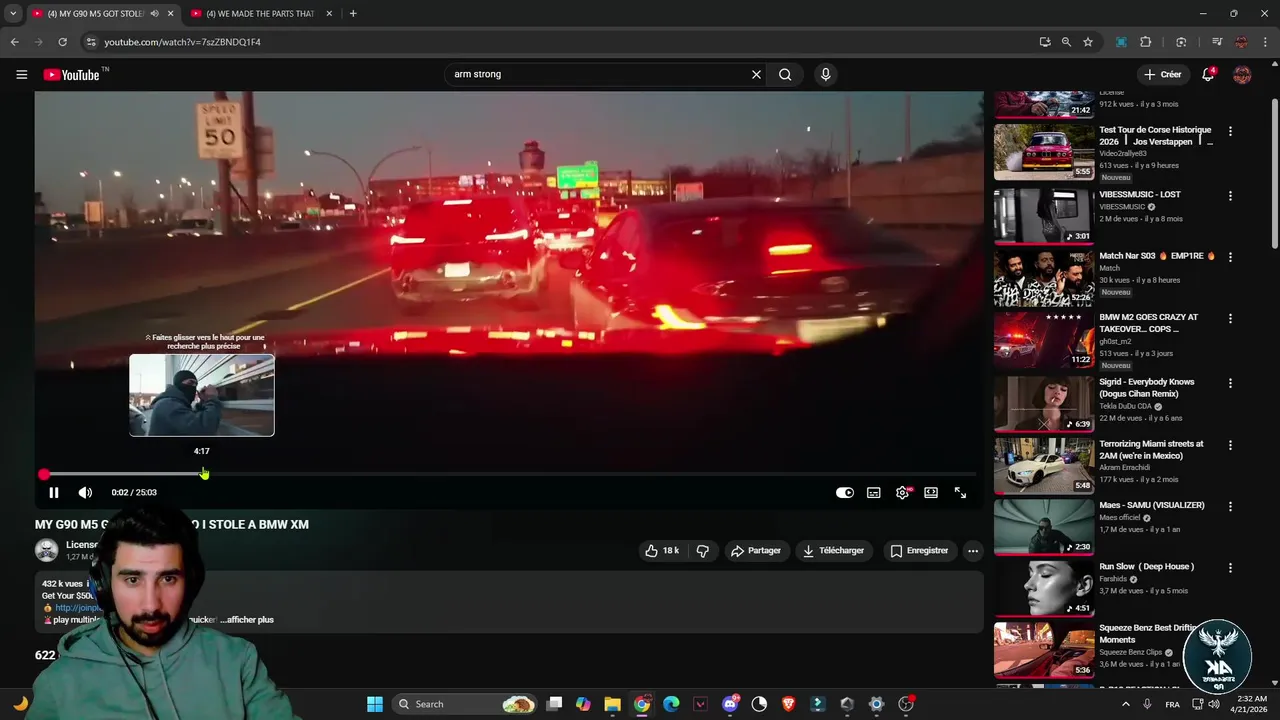Toggle the autoplay switch in player
The image size is (1280, 720).
(x=845, y=492)
